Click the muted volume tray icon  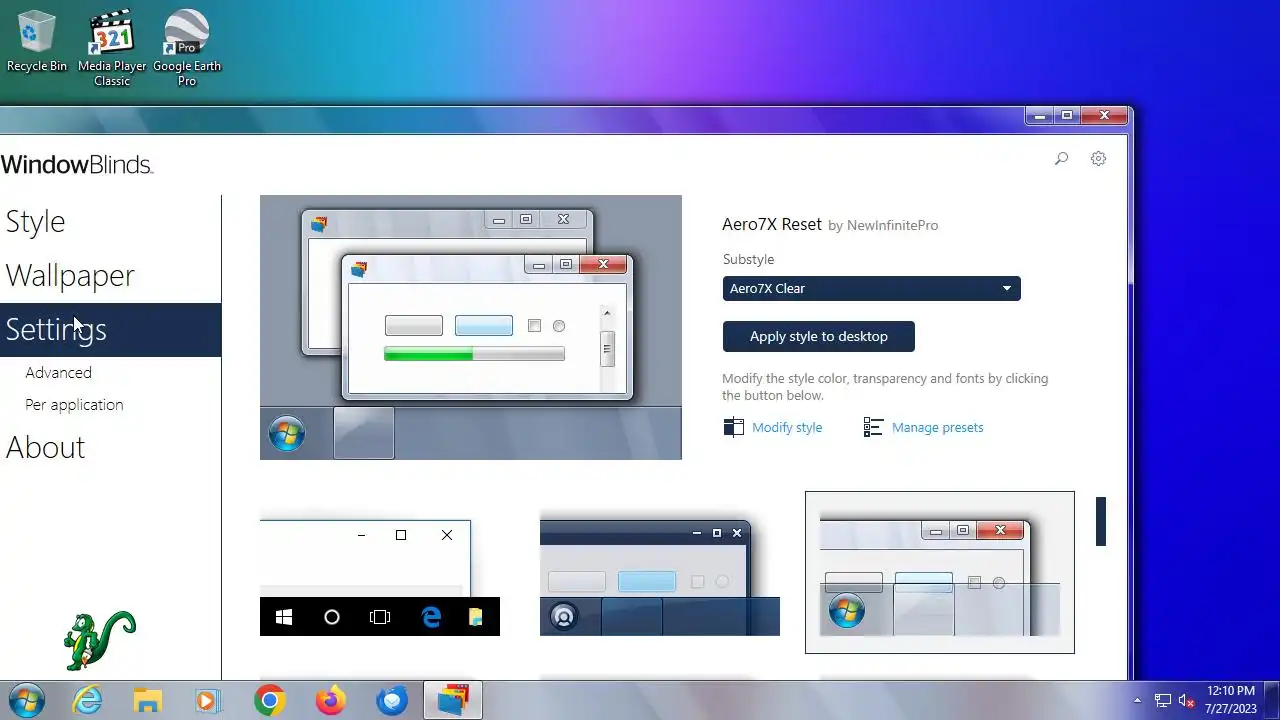click(1187, 701)
